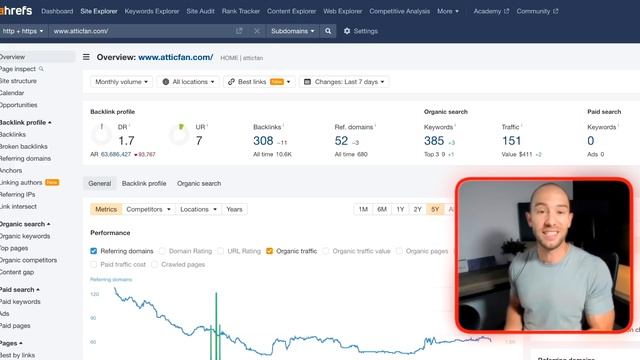Click the search magnifier button
Viewport: 640px width, 360px height.
pyautogui.click(x=328, y=31)
